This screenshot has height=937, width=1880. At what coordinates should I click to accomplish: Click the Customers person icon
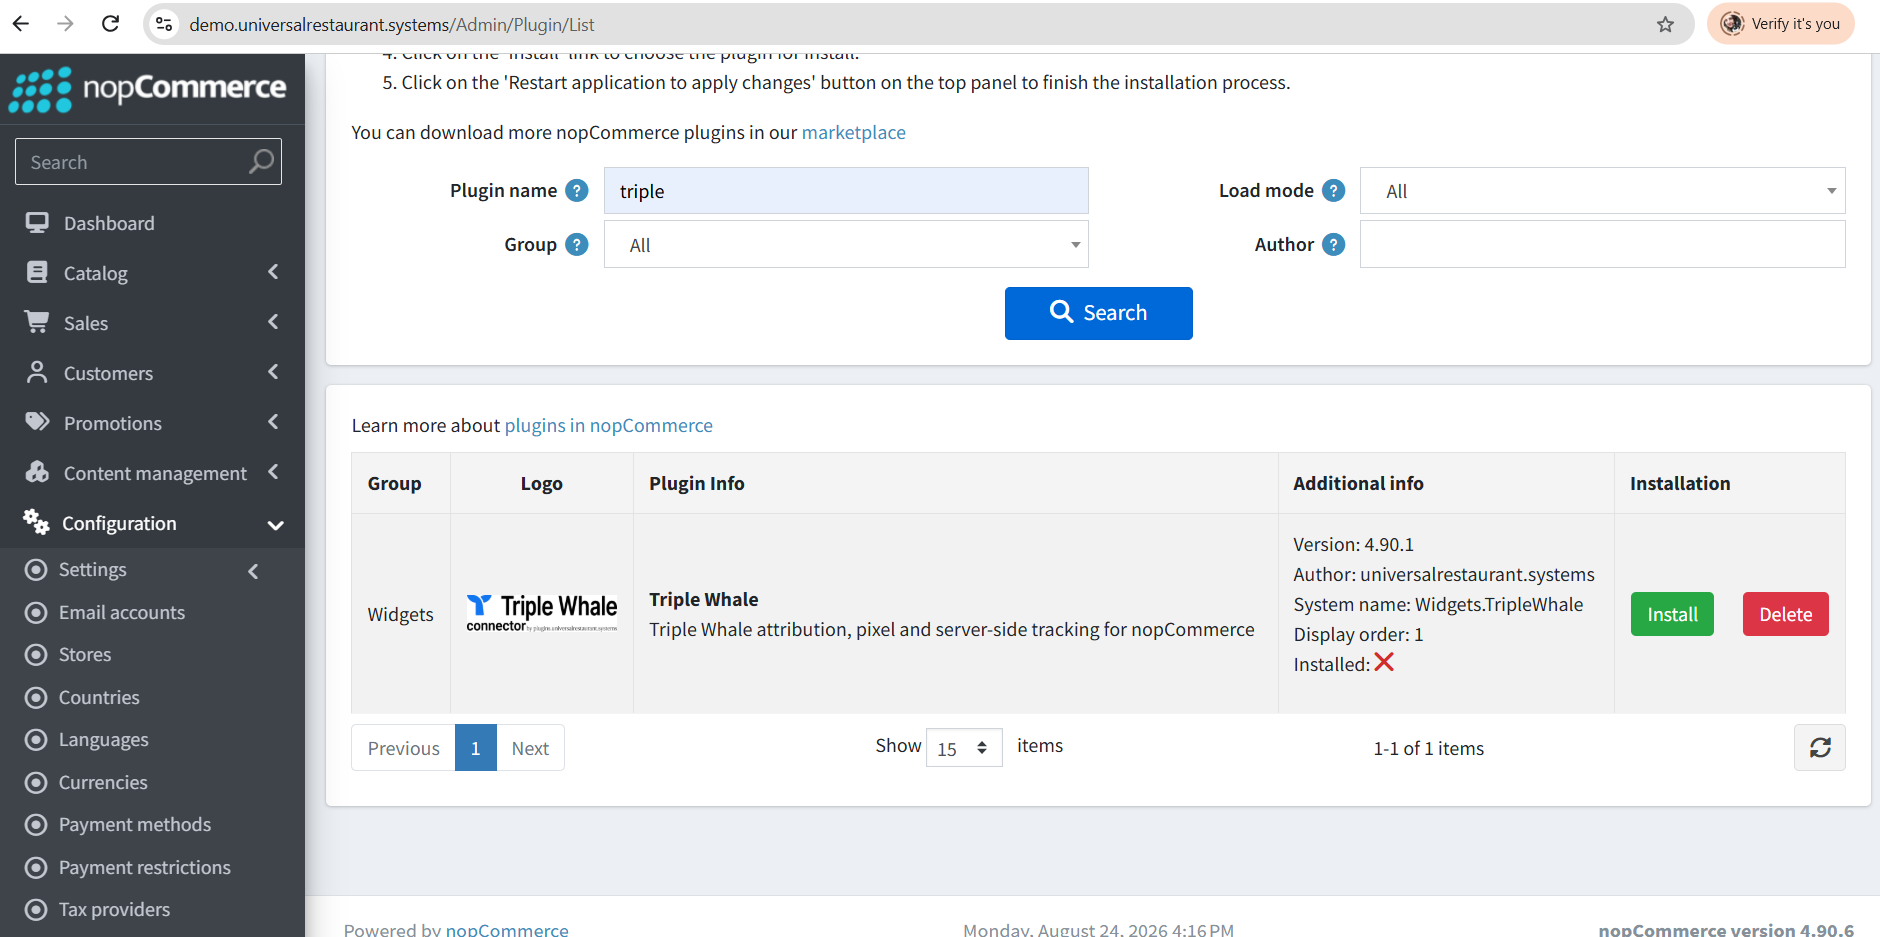pyautogui.click(x=37, y=372)
